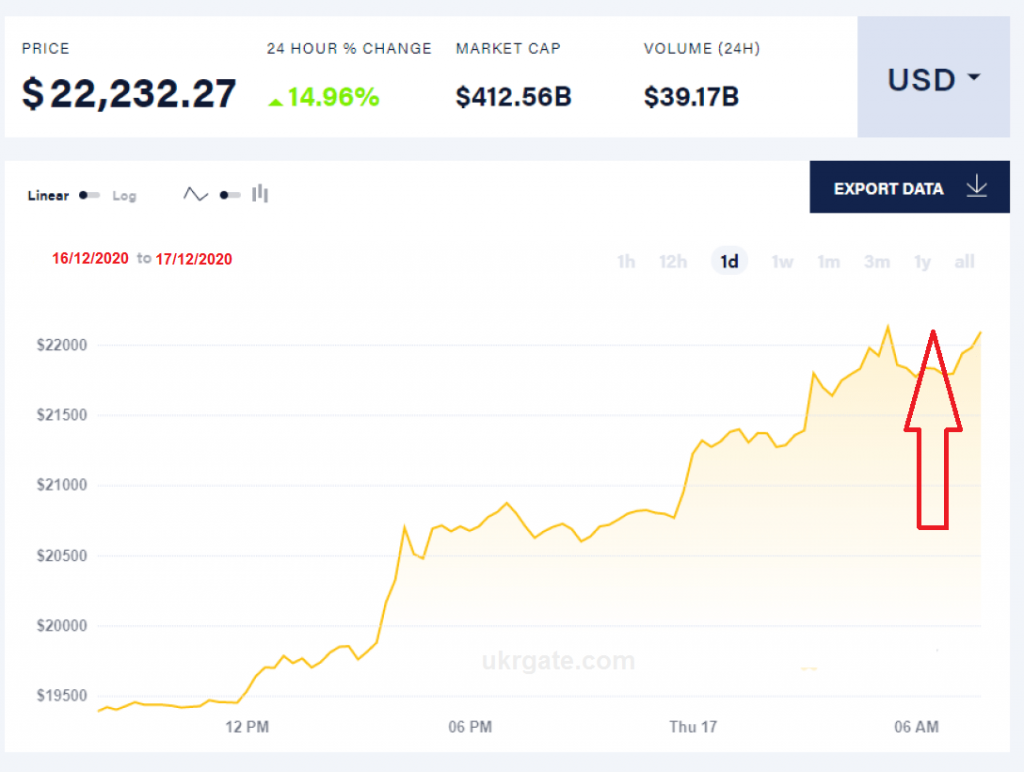Select the candlestick chart icon

point(260,194)
